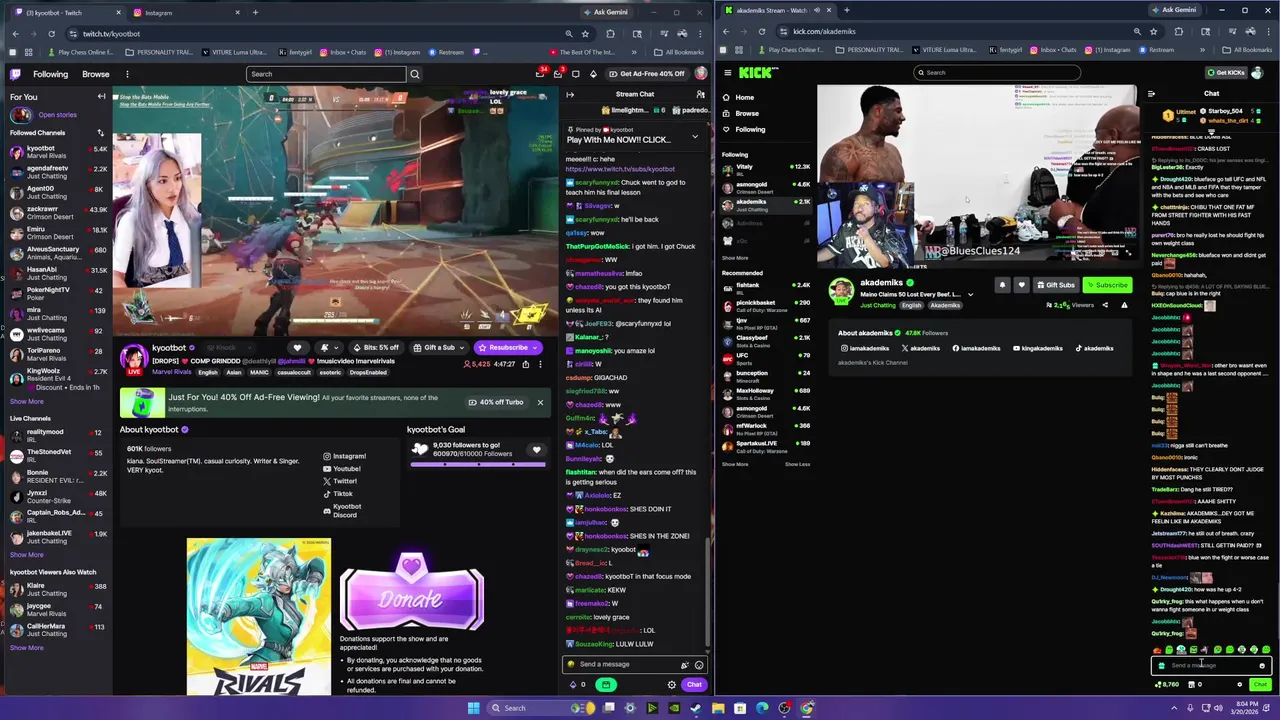The image size is (1280, 720).
Task: Show More followed channels on Twitch
Action: click(x=27, y=401)
